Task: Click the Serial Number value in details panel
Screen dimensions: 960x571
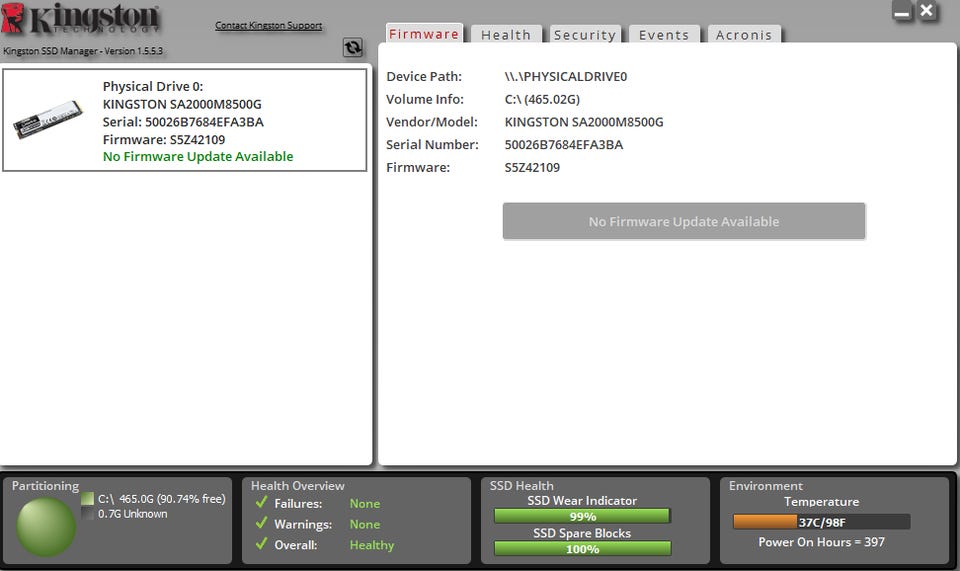Action: click(564, 144)
